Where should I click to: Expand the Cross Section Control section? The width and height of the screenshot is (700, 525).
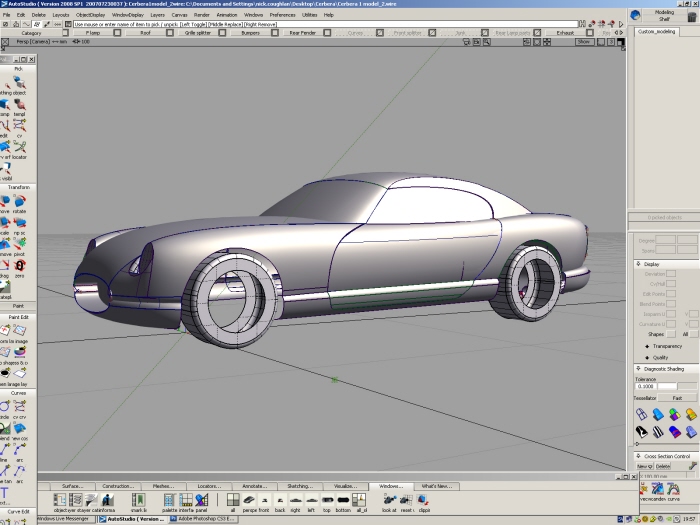(637, 456)
